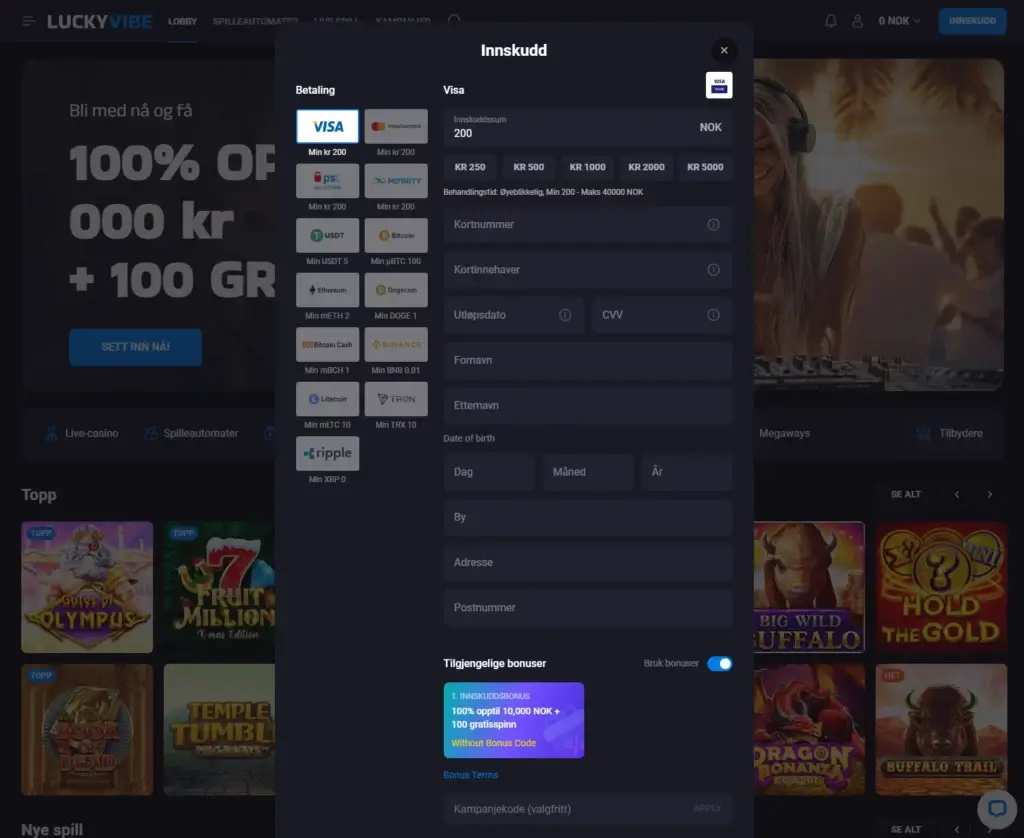The image size is (1024, 838).
Task: Select the MiFinity payment option
Action: point(396,180)
